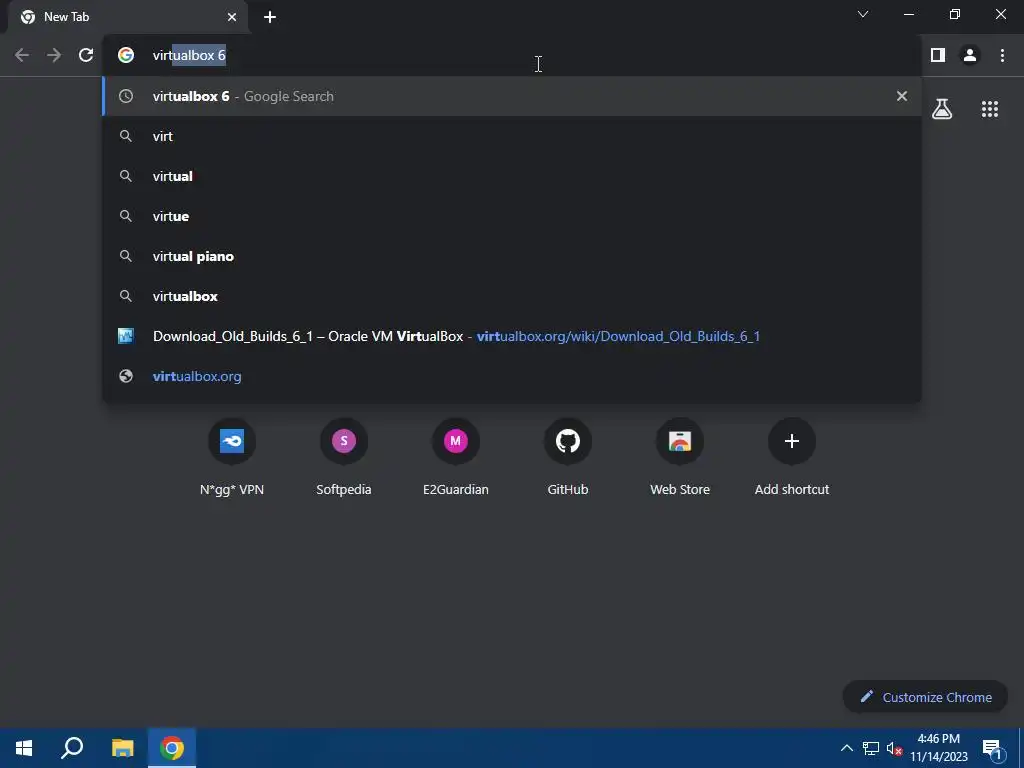
Task: Open Windows taskbar search
Action: coord(72,748)
